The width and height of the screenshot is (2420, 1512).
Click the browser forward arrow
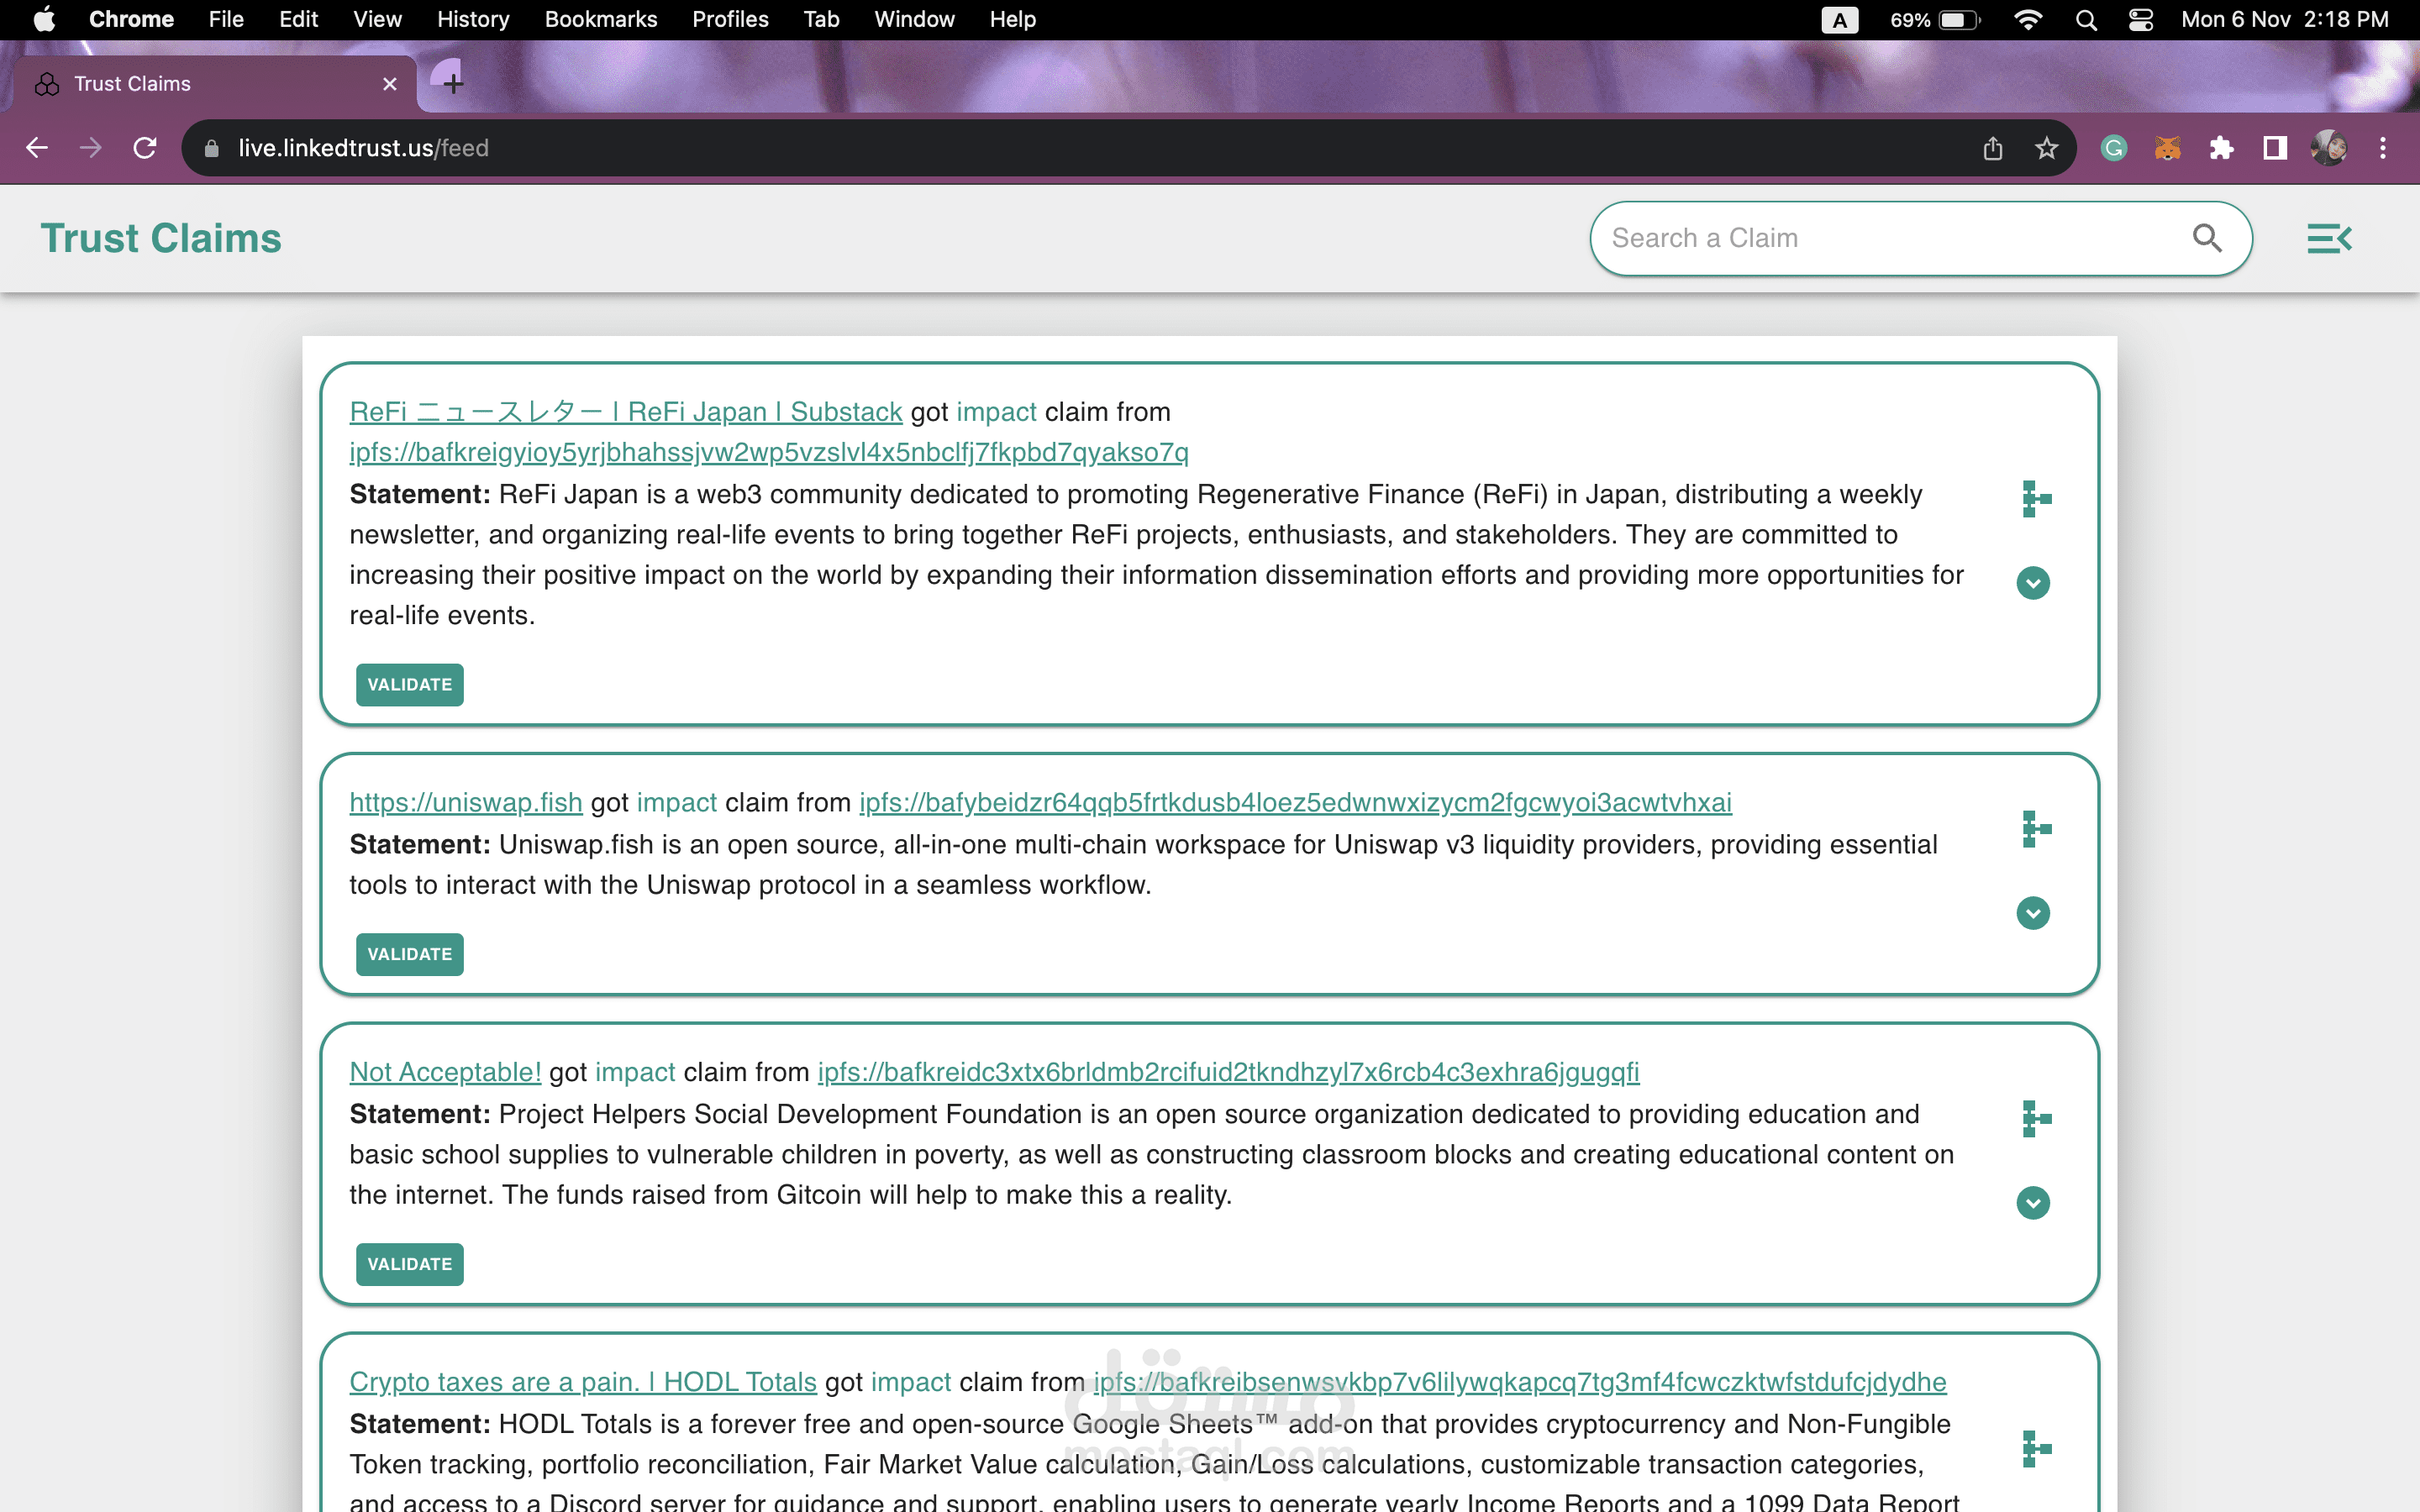tap(91, 148)
